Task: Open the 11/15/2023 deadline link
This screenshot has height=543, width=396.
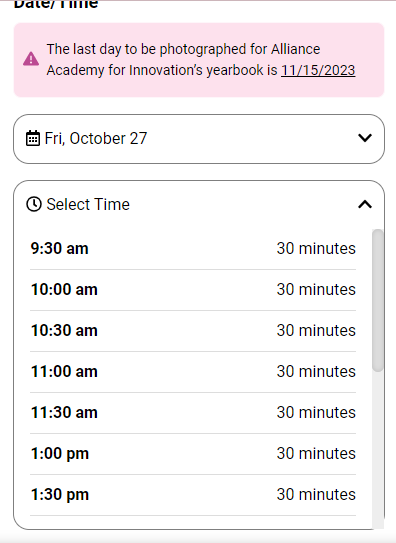Action: [318, 70]
